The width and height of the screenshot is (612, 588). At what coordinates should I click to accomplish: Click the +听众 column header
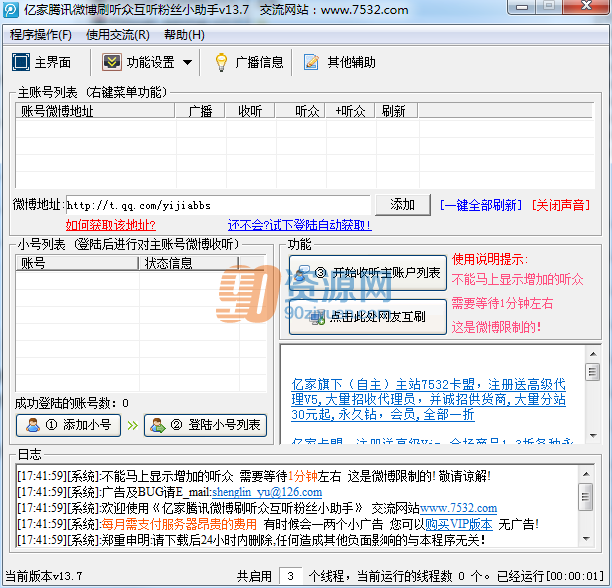[350, 111]
